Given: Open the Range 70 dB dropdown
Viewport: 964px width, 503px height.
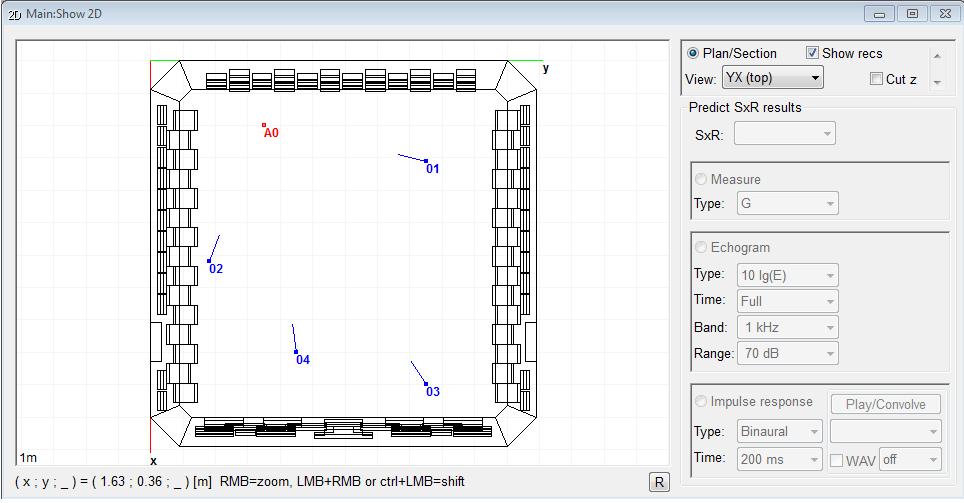Looking at the screenshot, I should [788, 354].
